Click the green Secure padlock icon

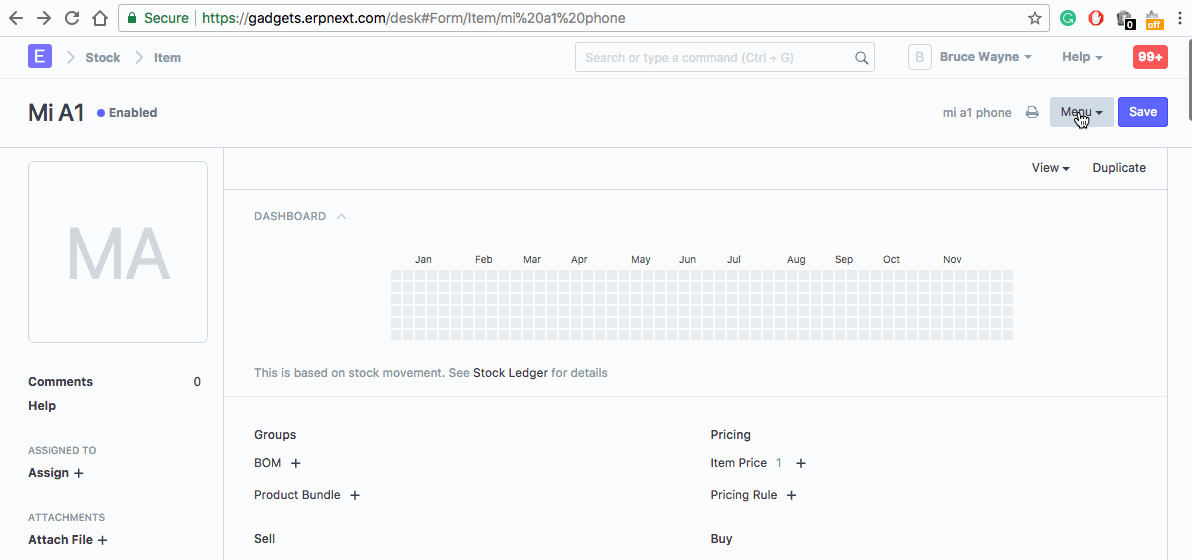[132, 18]
